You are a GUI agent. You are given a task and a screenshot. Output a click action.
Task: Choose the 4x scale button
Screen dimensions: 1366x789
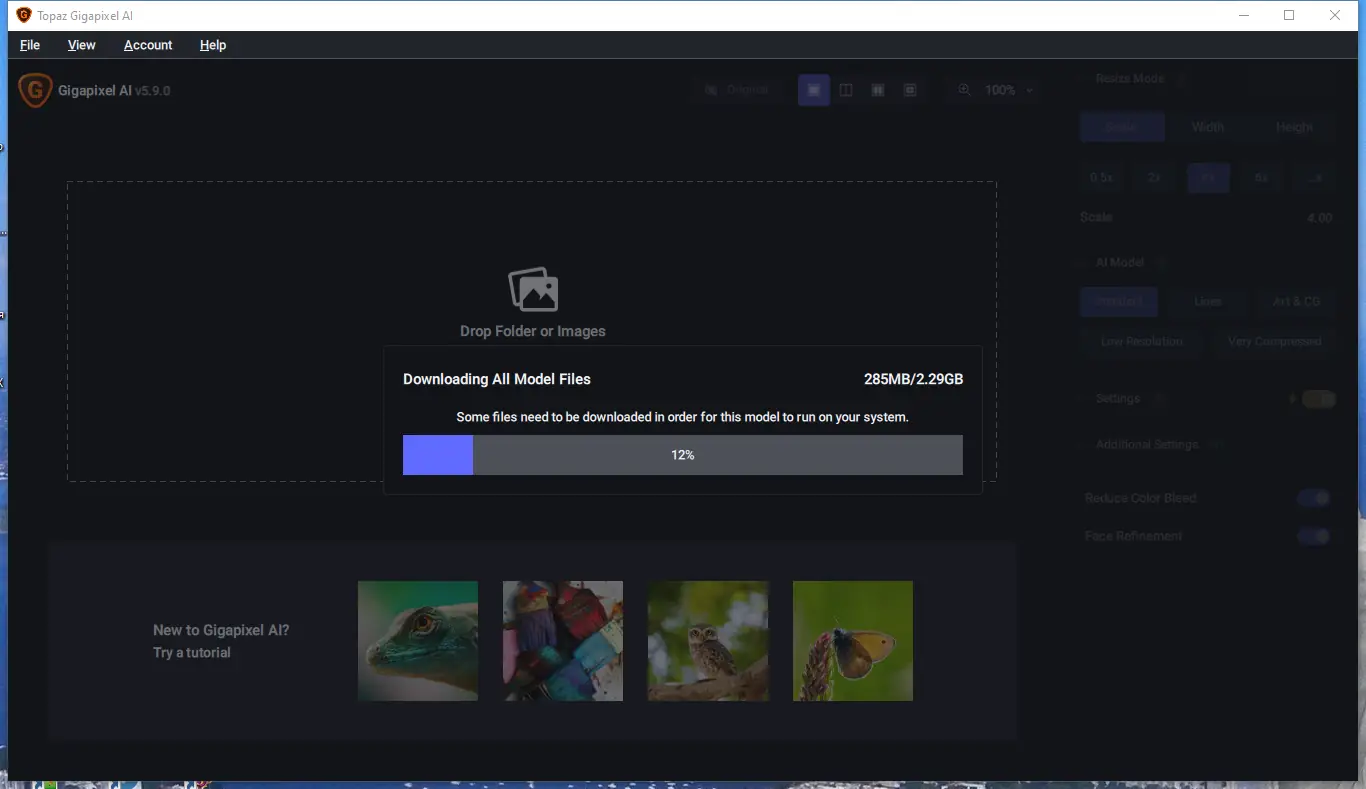pos(1208,177)
